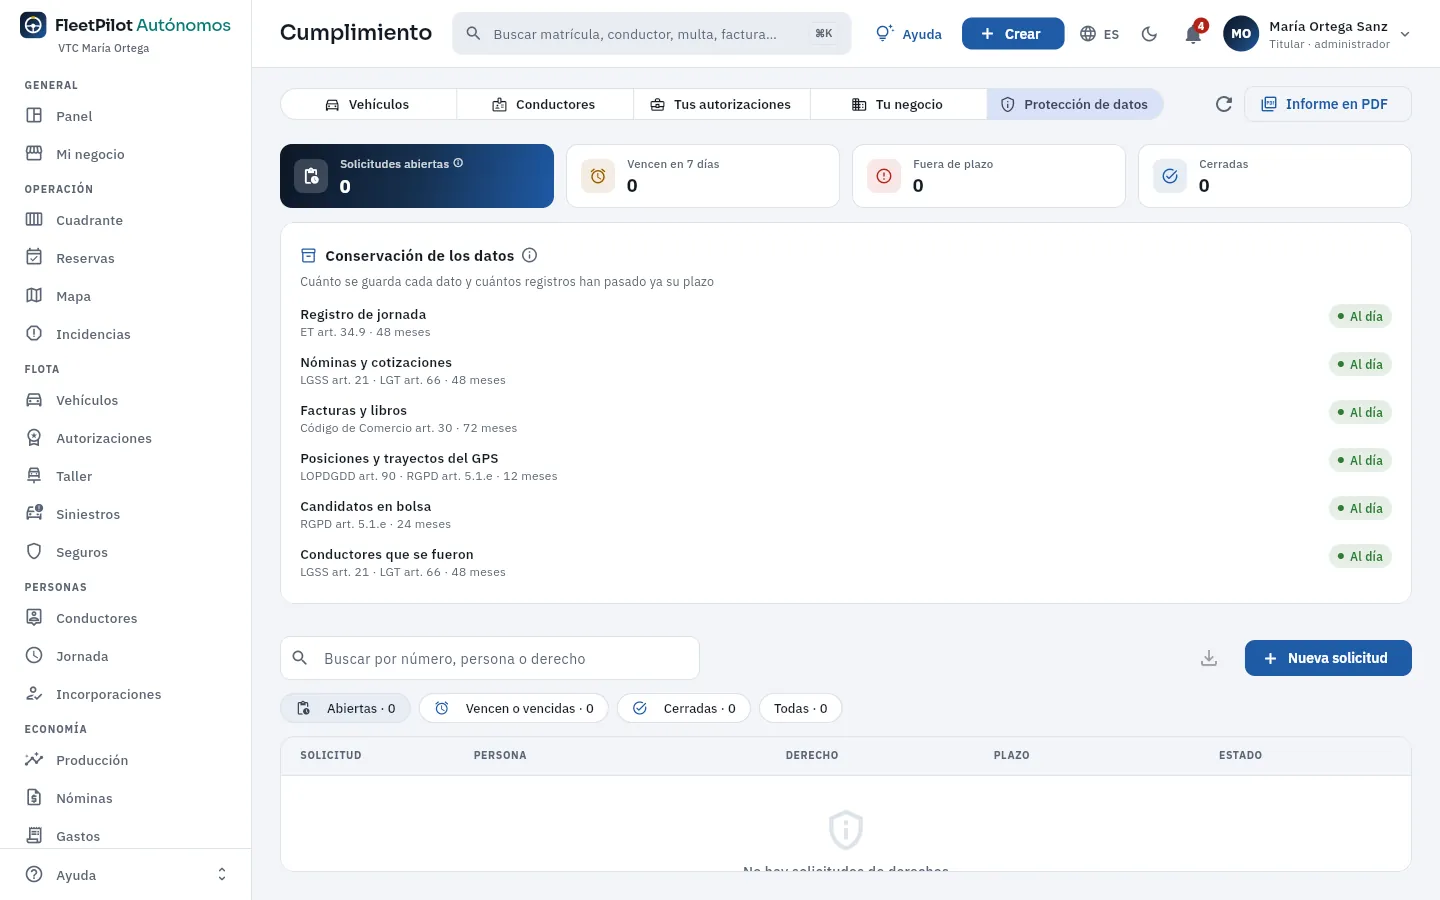Open Incidencias in sidebar
This screenshot has height=900, width=1440.
pos(125,334)
